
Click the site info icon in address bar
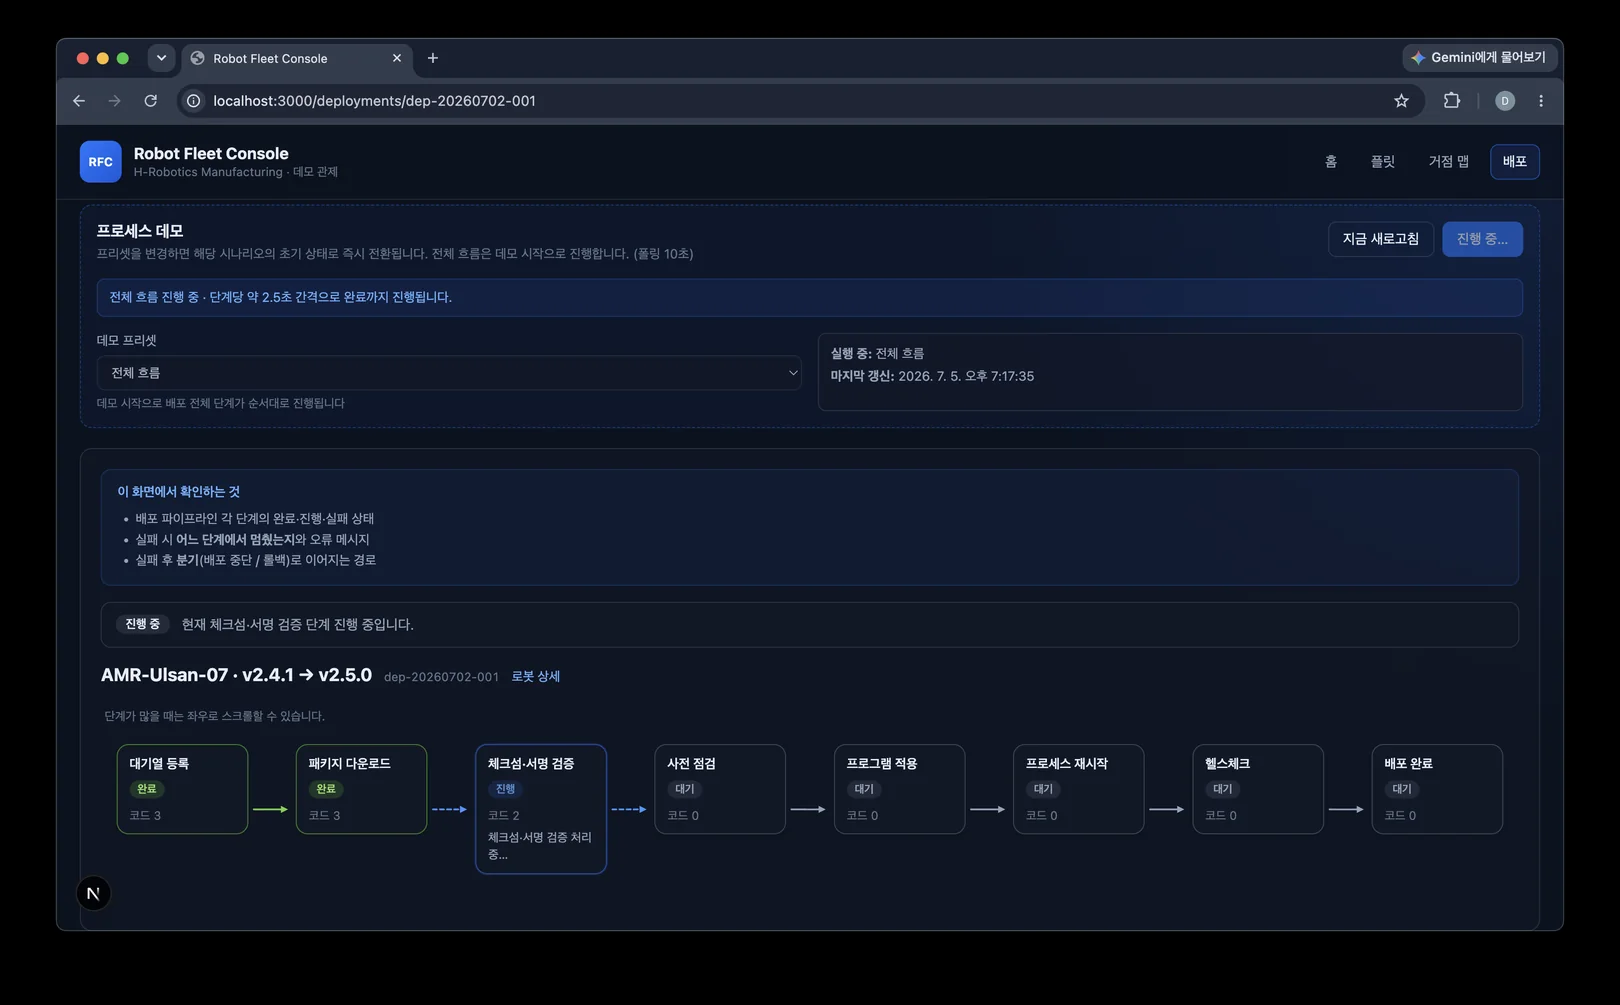tap(194, 101)
